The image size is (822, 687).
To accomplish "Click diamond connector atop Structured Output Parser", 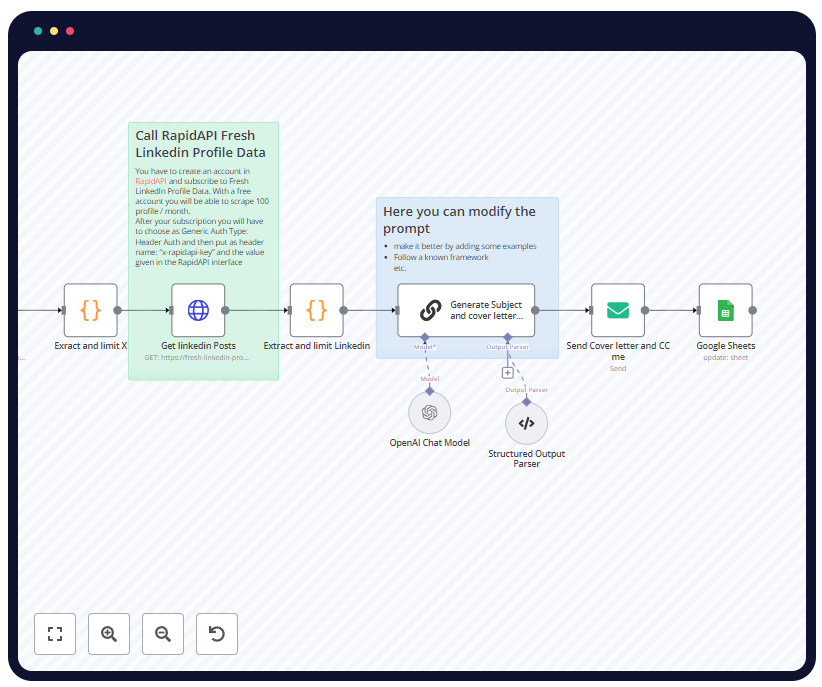I will click(x=526, y=402).
